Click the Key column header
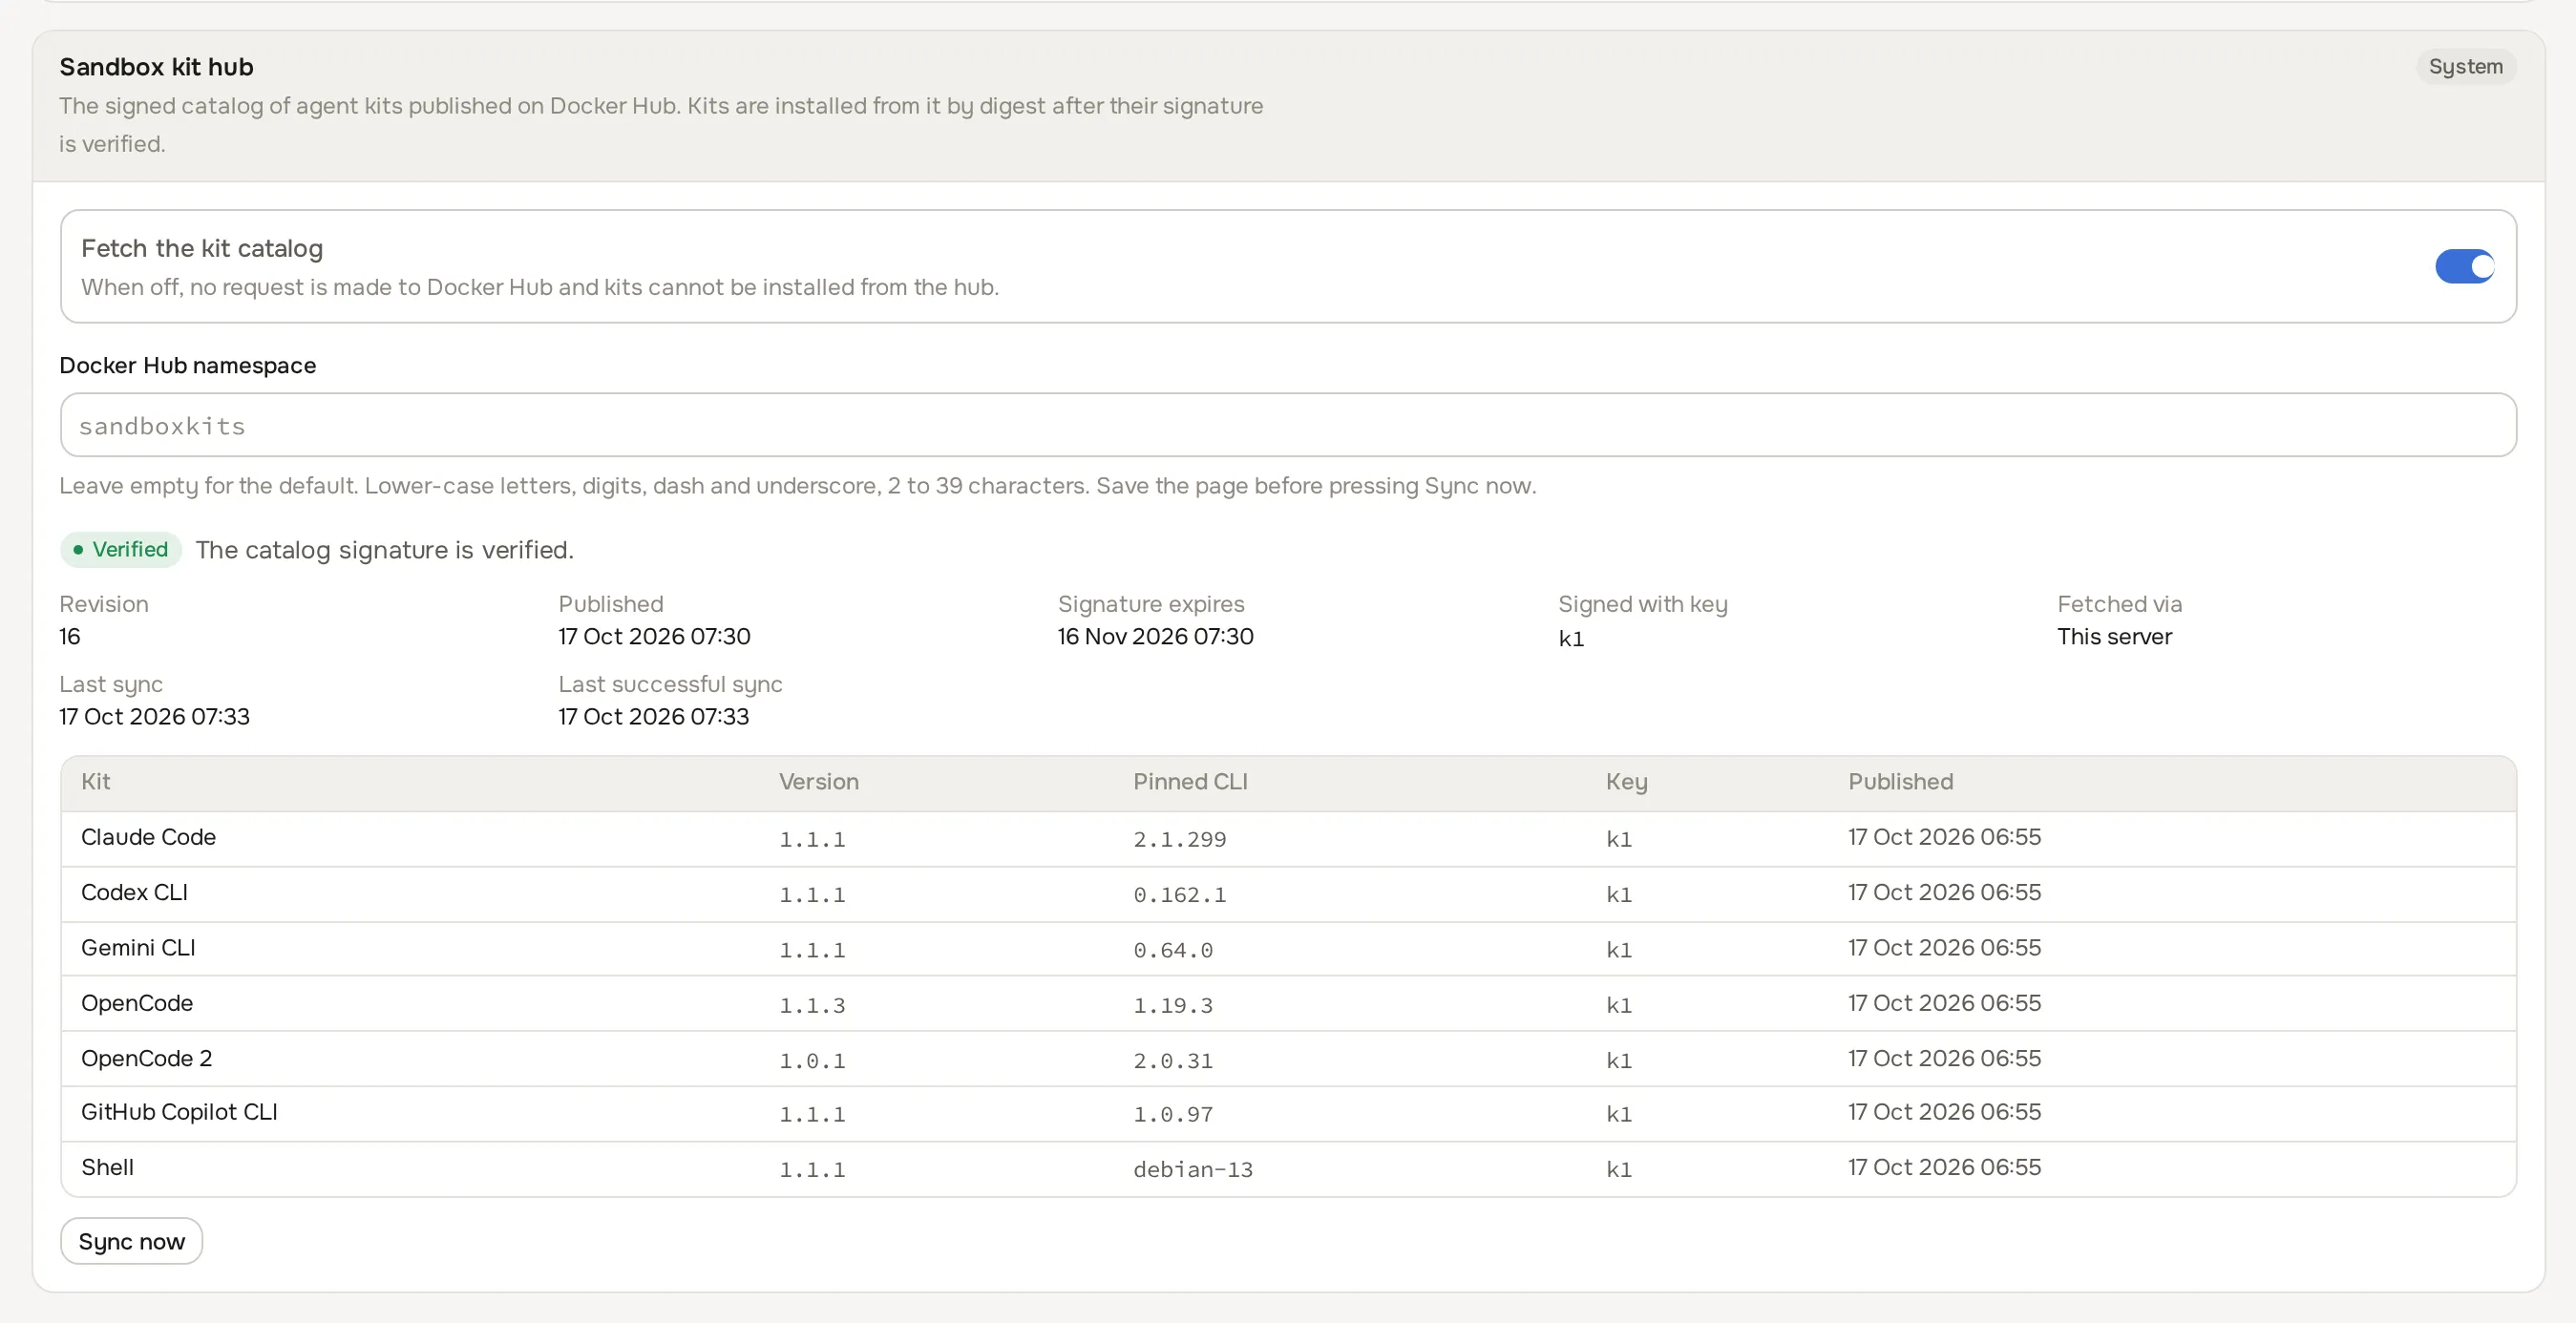Viewport: 2576px width, 1323px height. point(1626,781)
